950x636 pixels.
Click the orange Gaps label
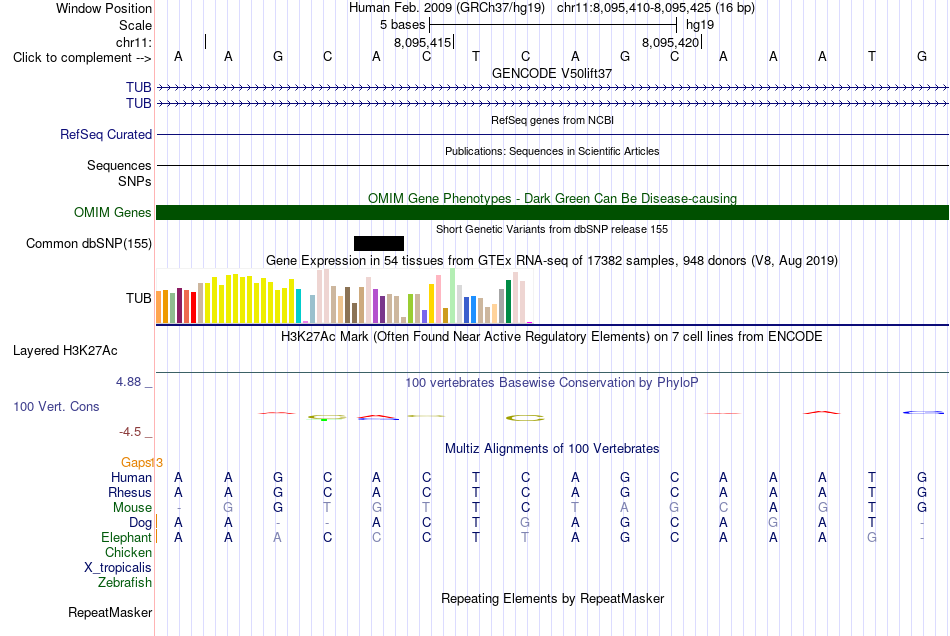[136, 463]
